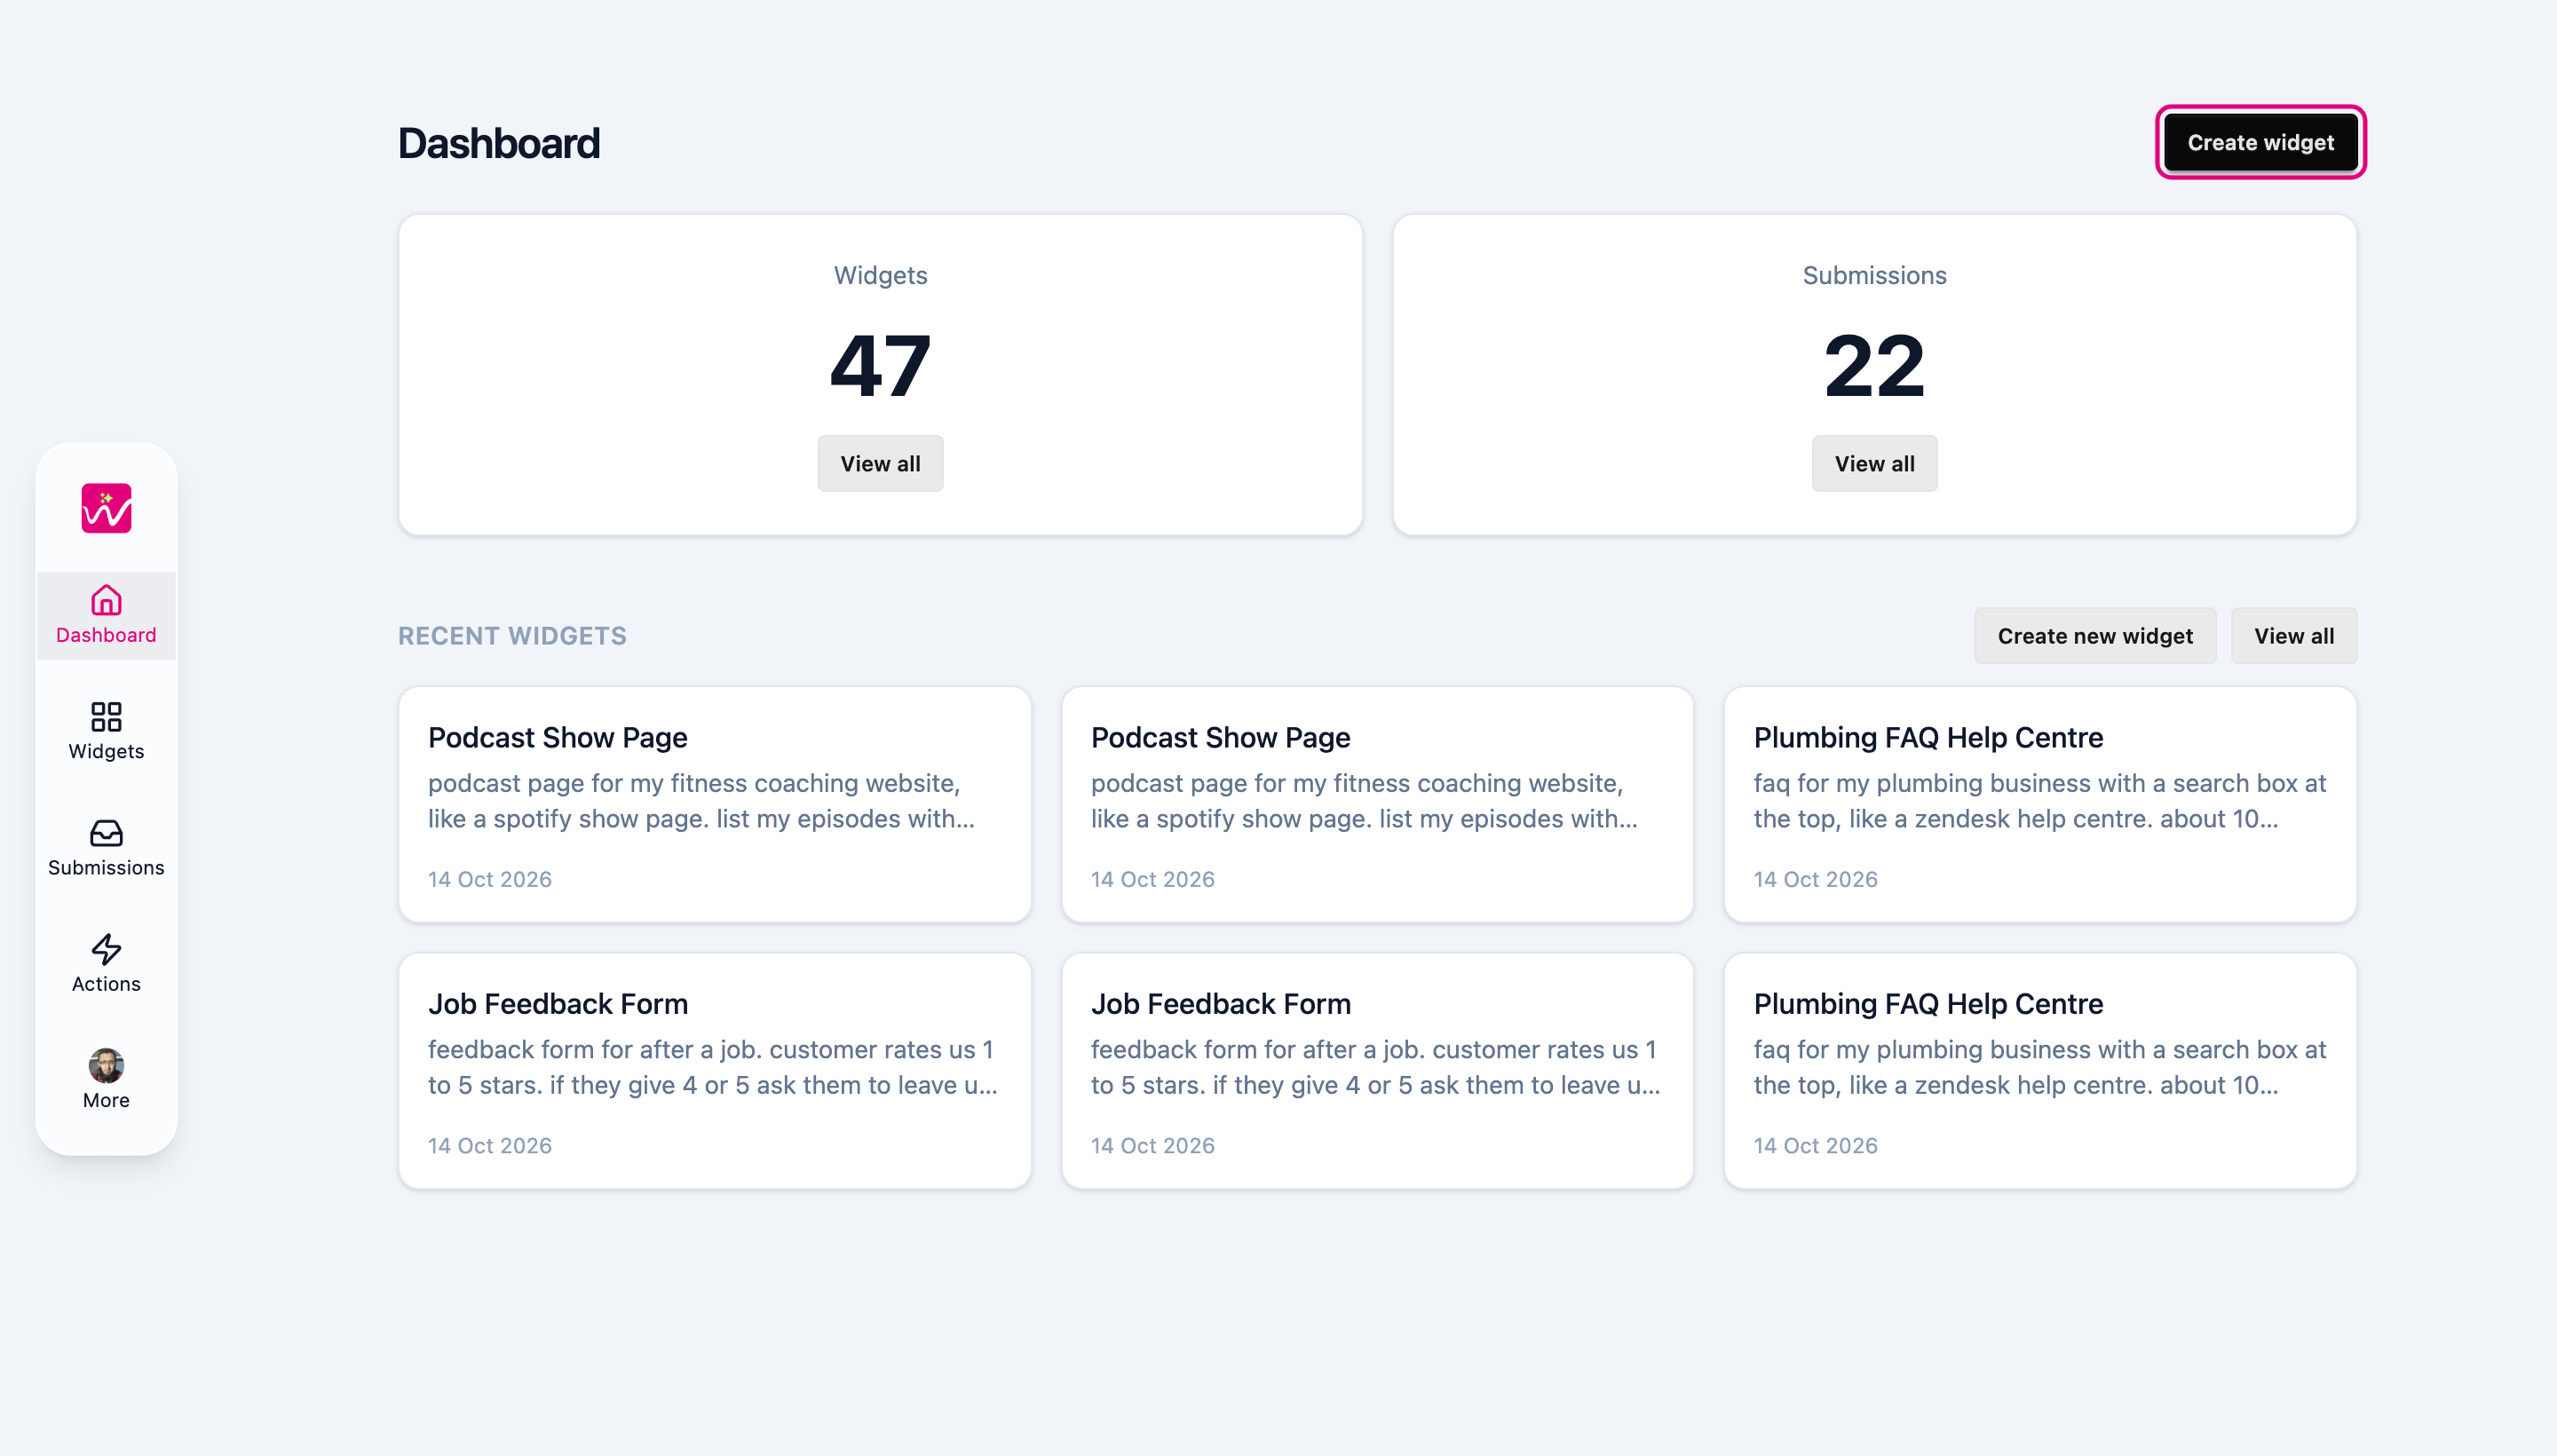Open the second Job Feedback Form card
The image size is (2557, 1456).
1377,1070
